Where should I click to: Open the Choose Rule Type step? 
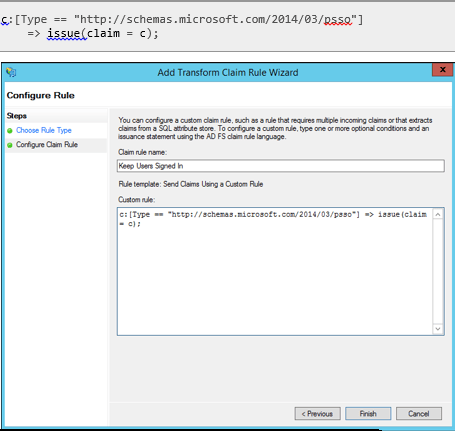click(44, 130)
